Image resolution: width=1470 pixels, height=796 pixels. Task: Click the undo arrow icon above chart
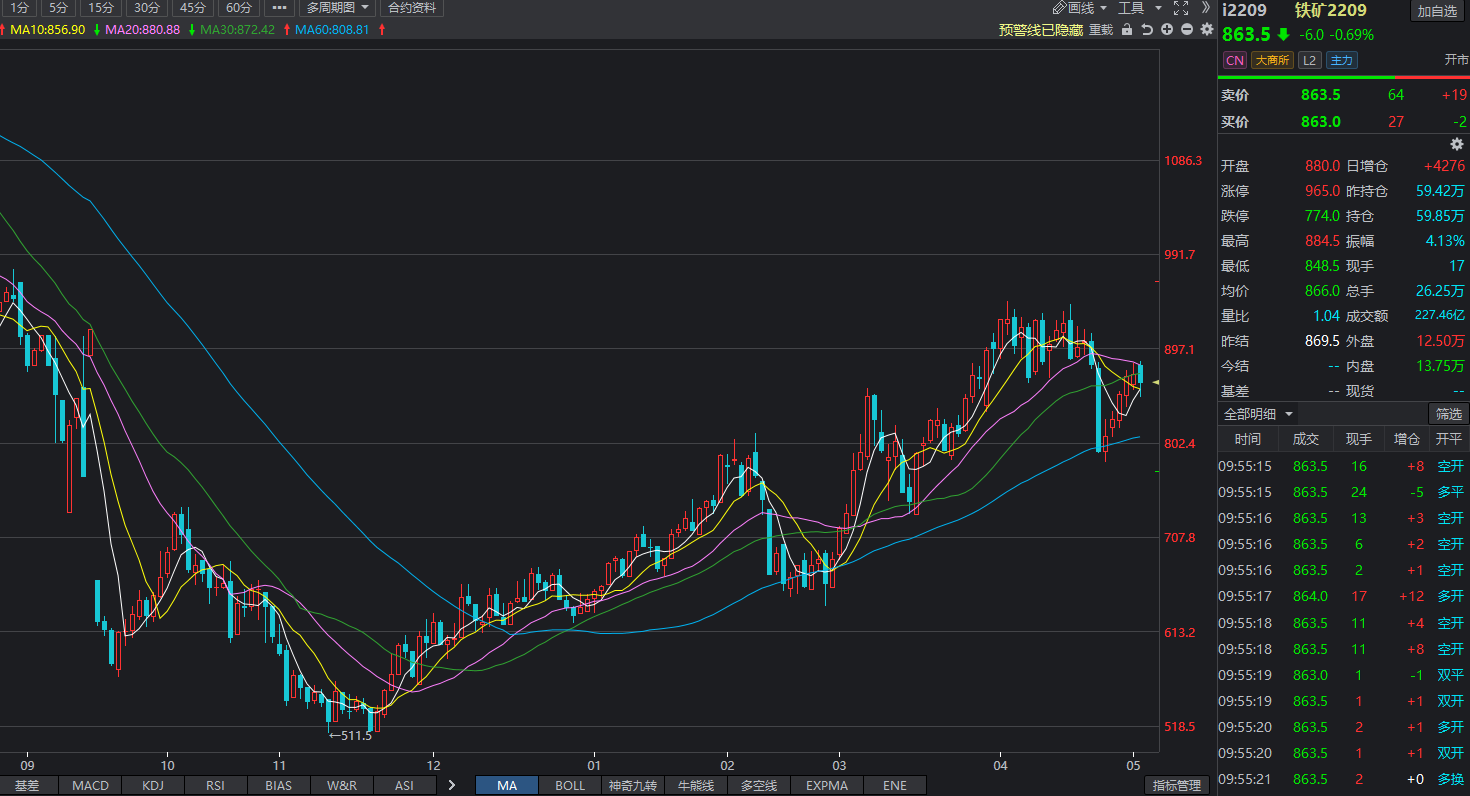coord(1147,30)
